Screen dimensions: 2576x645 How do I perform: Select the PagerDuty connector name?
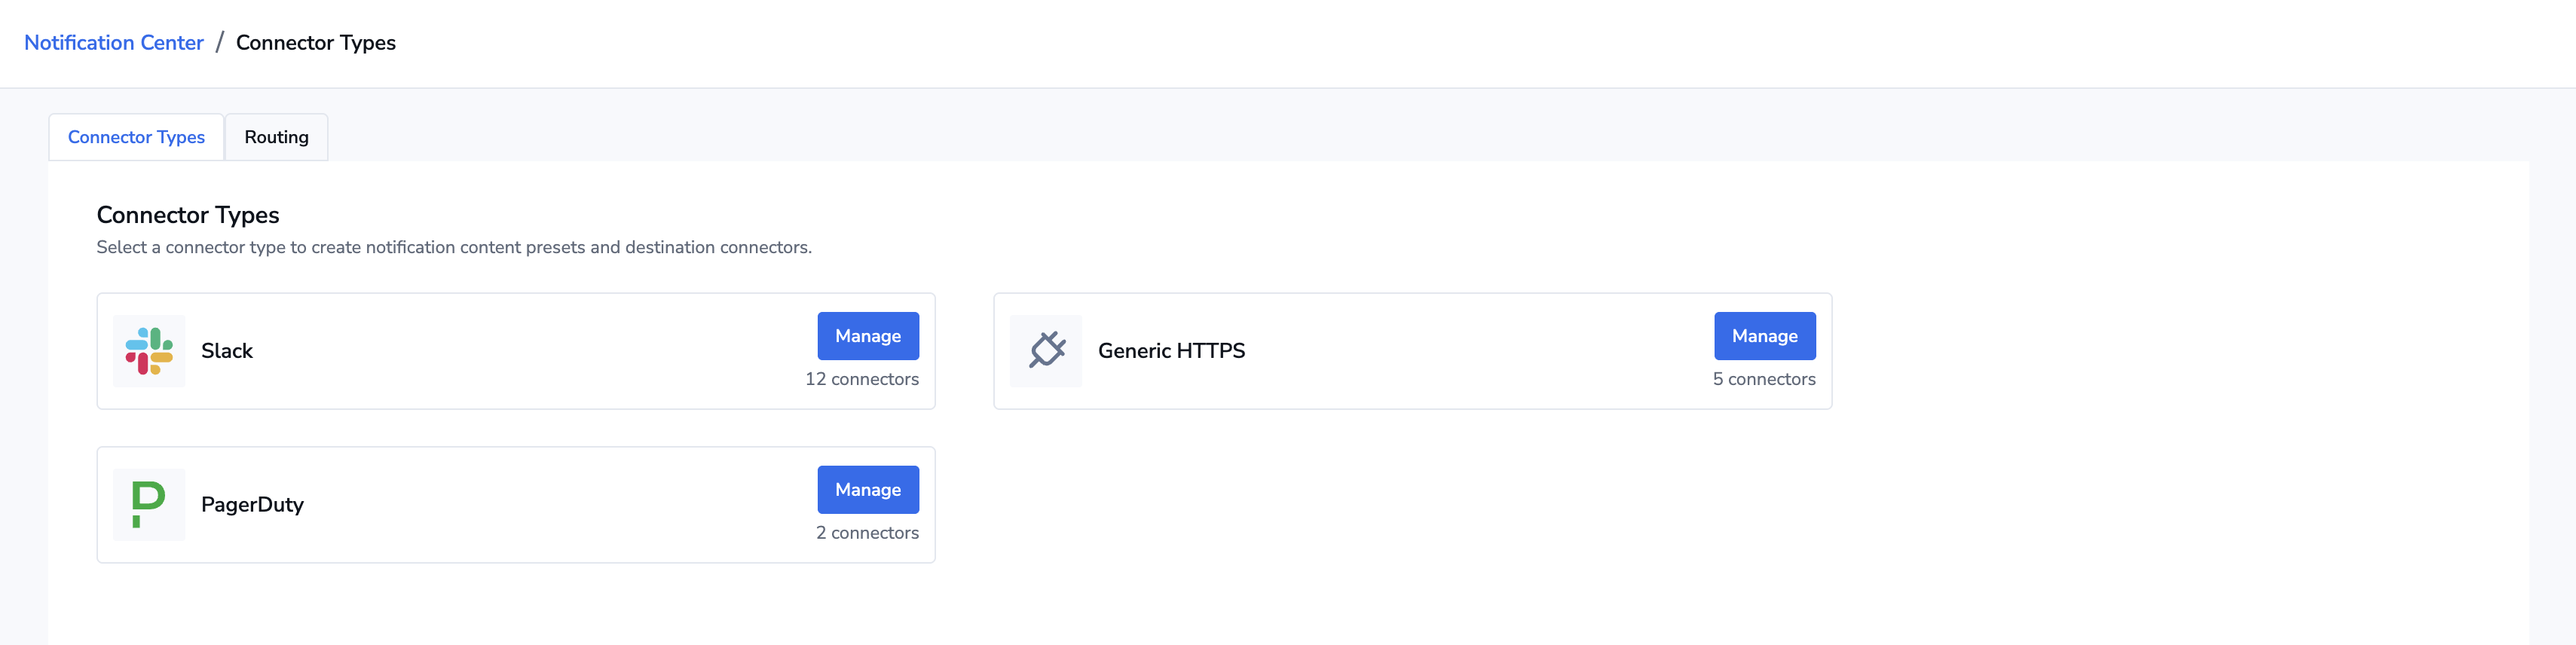click(253, 505)
